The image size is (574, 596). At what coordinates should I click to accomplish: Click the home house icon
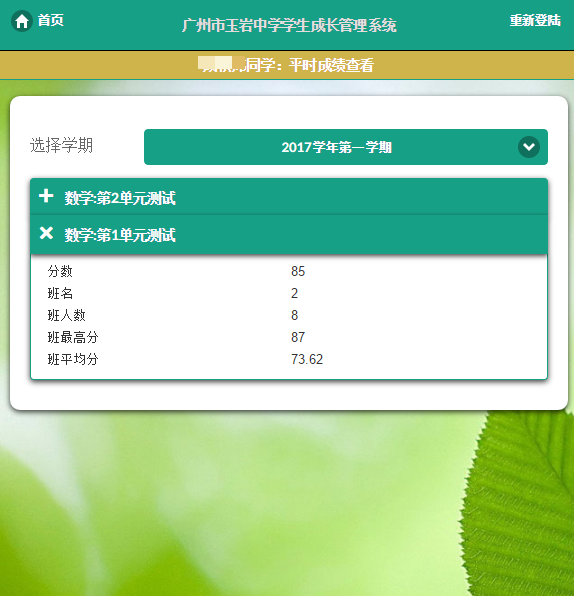pos(22,21)
